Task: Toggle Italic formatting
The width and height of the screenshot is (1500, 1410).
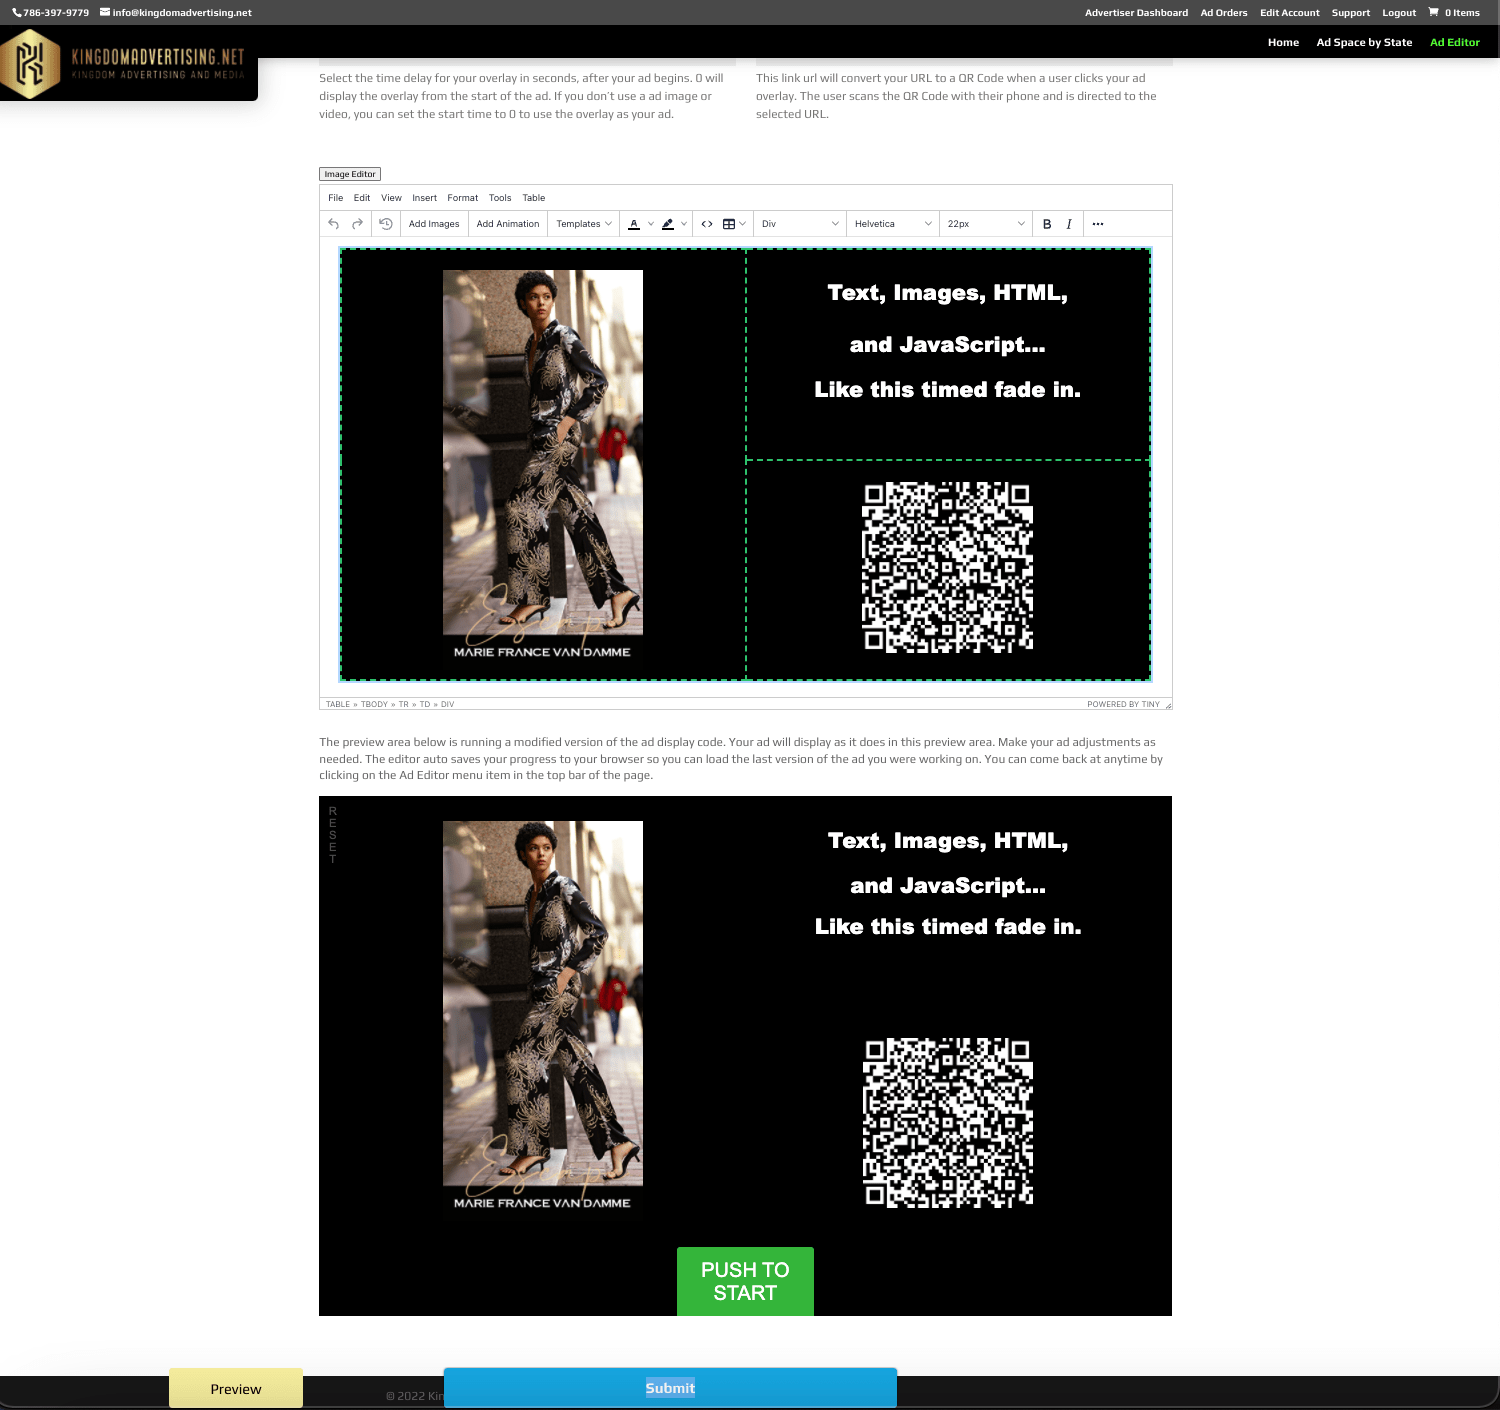Action: tap(1068, 224)
